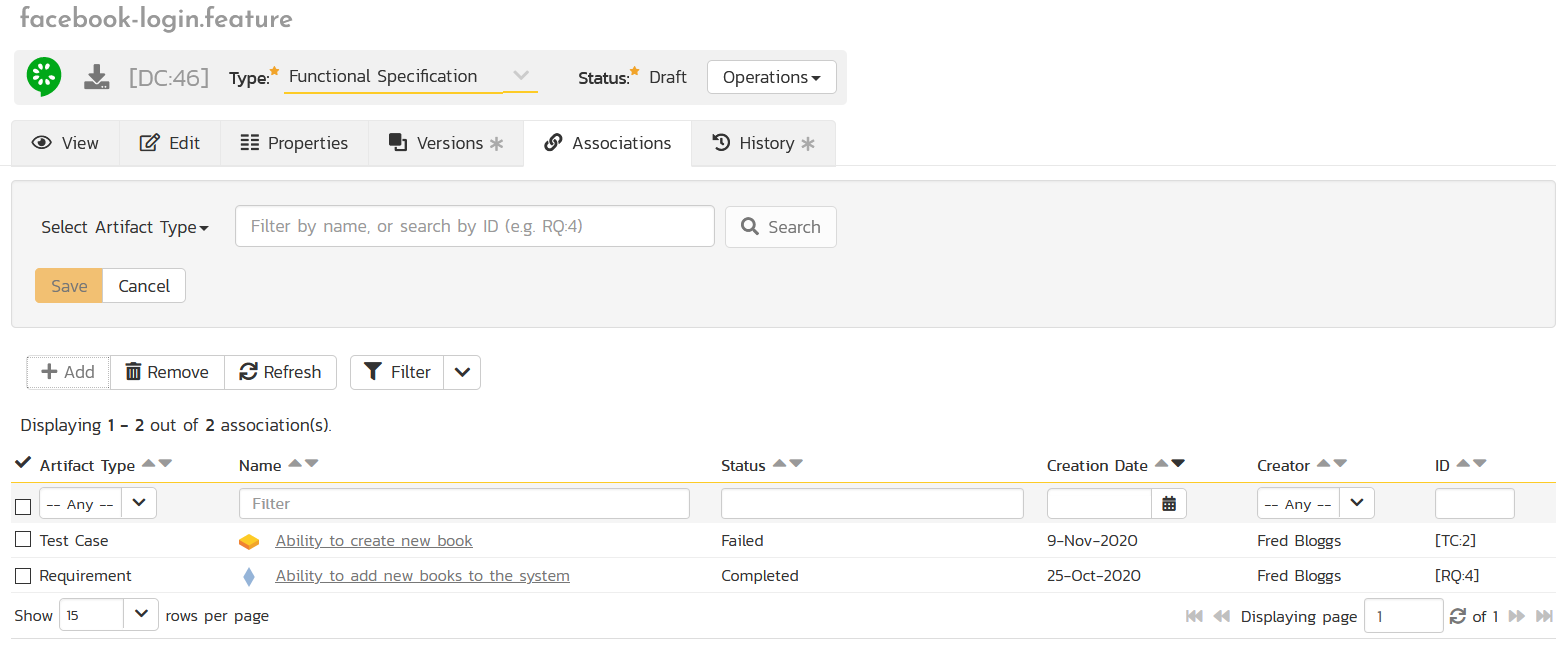Click the Test Case orange icon
The image size is (1562, 645).
(x=249, y=542)
